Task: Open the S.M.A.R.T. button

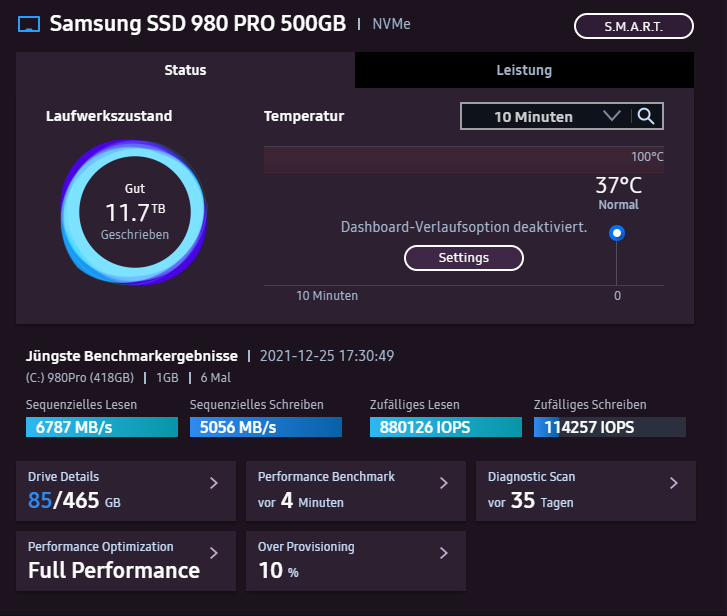Action: click(634, 26)
